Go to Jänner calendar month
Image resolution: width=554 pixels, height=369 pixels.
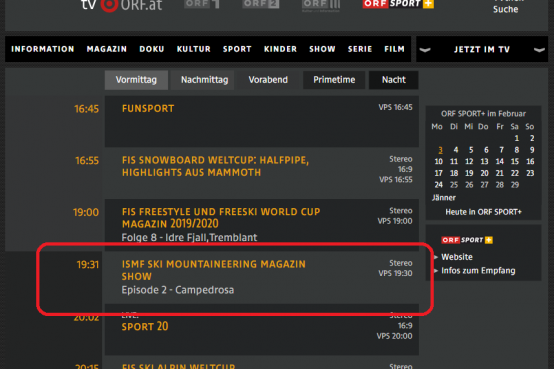tap(444, 198)
